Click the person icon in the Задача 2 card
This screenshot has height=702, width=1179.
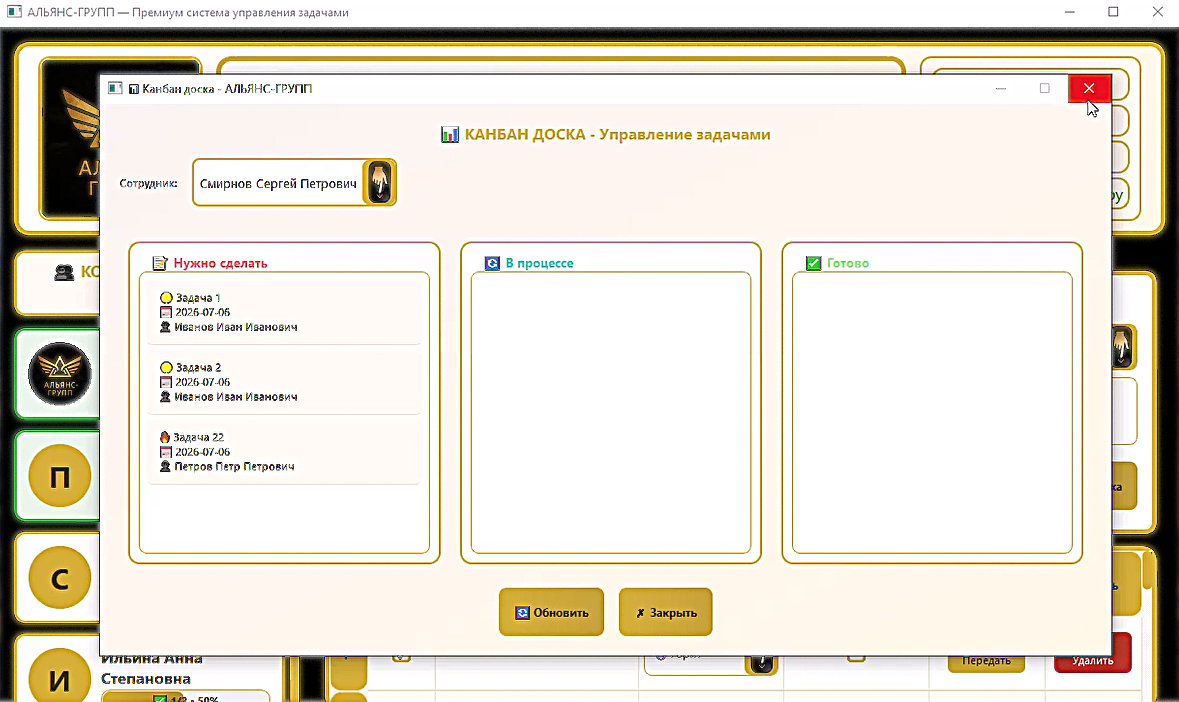(x=165, y=397)
